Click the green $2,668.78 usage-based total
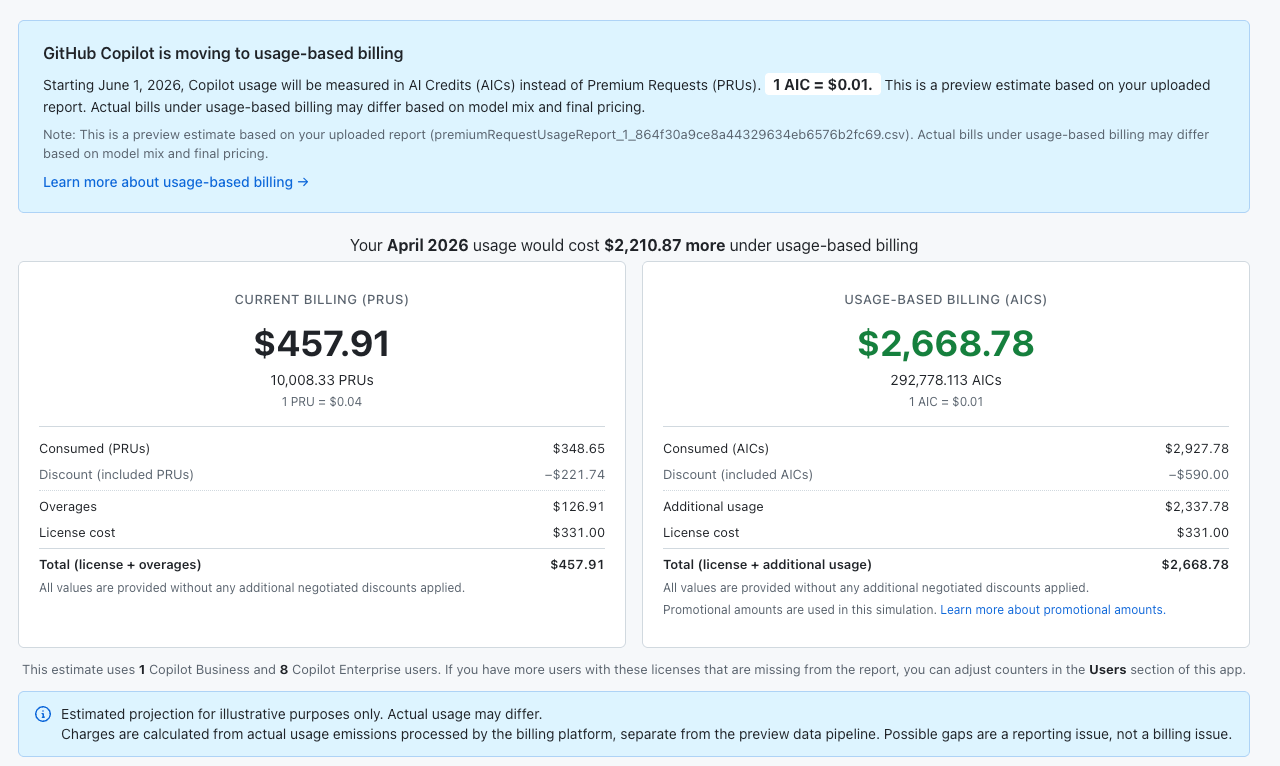Viewport: 1280px width, 766px height. pos(946,343)
